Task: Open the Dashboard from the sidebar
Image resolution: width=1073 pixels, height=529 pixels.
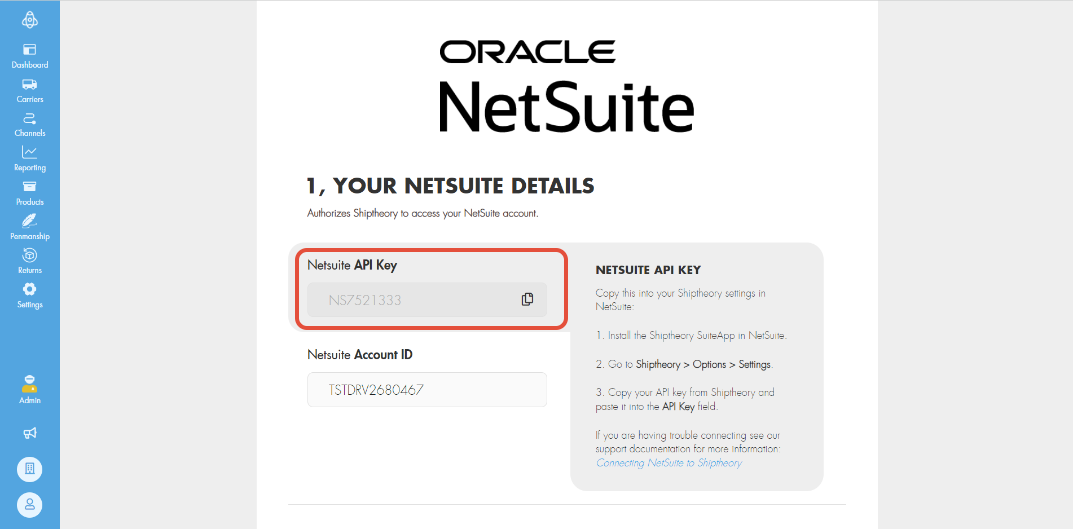Action: [x=30, y=55]
